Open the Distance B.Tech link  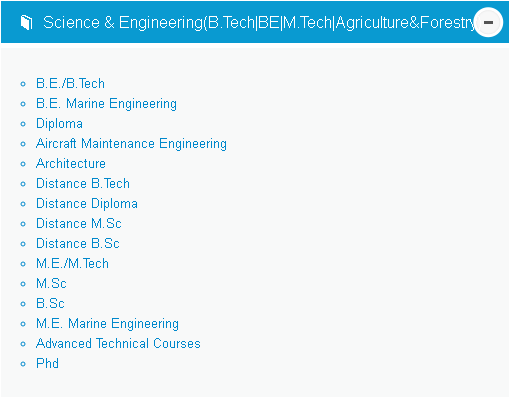point(83,184)
